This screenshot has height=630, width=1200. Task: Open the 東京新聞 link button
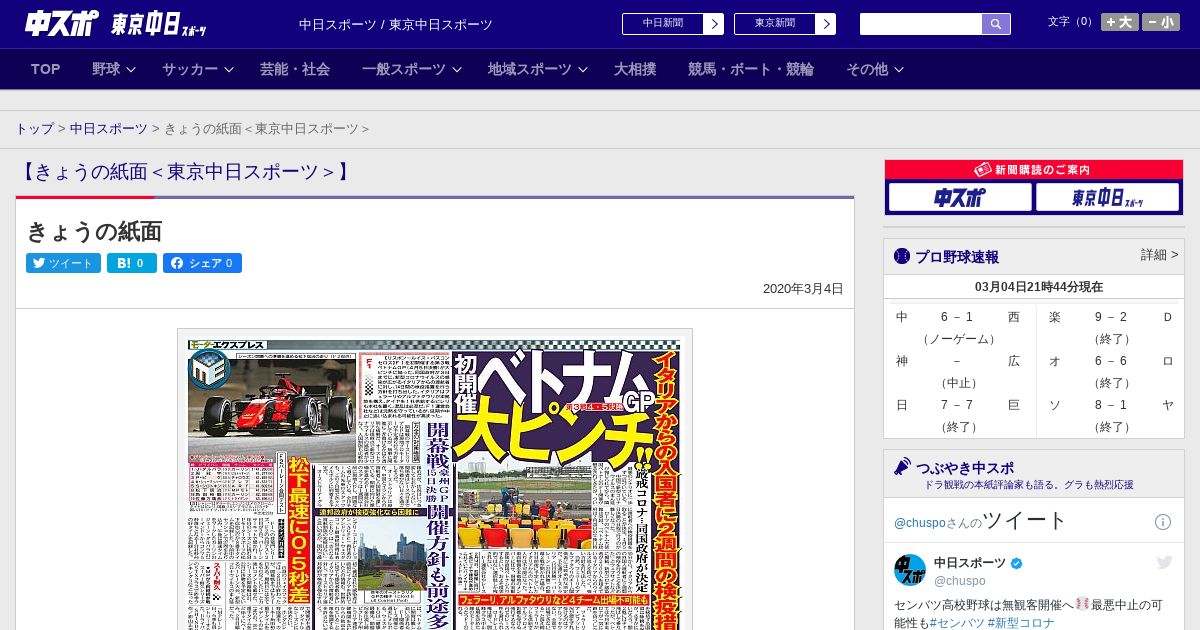click(x=774, y=24)
